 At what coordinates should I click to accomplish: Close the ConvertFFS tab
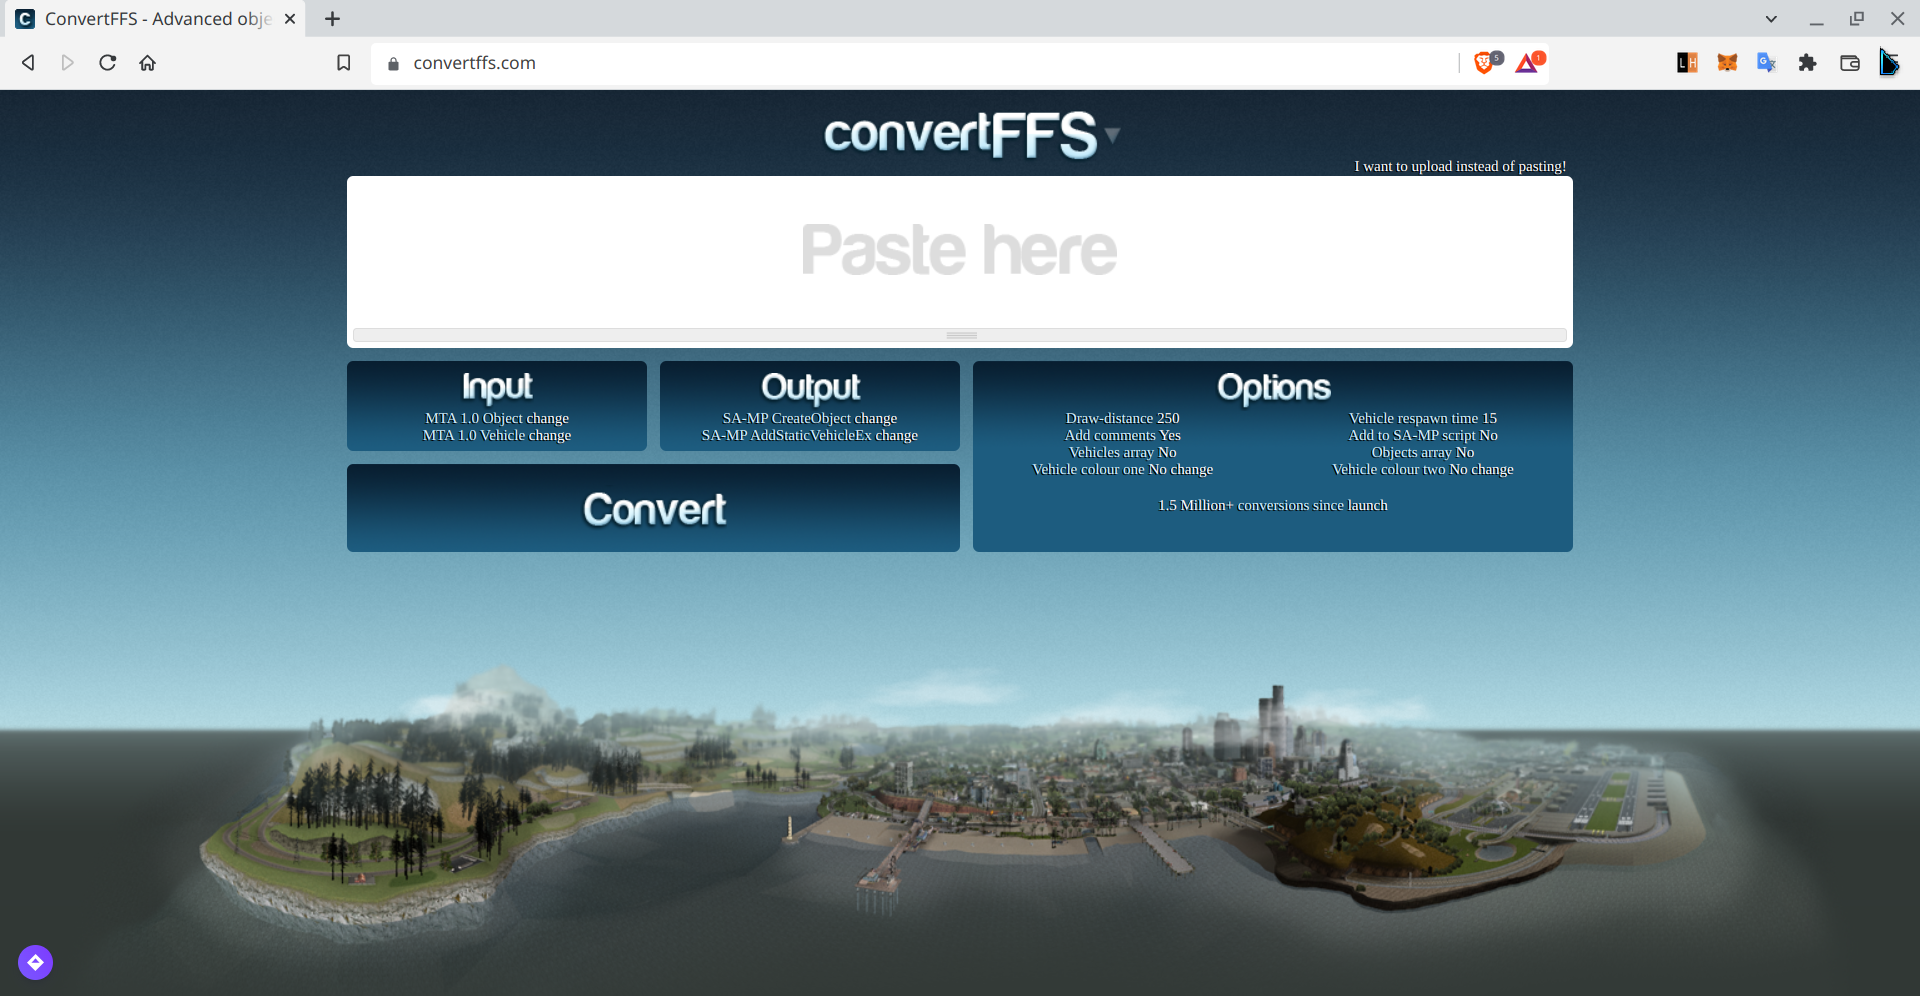[x=290, y=19]
